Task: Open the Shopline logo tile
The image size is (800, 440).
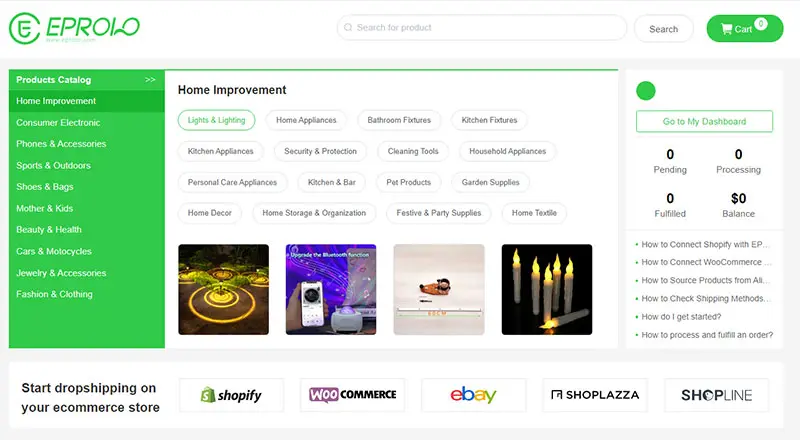Action: 716,395
